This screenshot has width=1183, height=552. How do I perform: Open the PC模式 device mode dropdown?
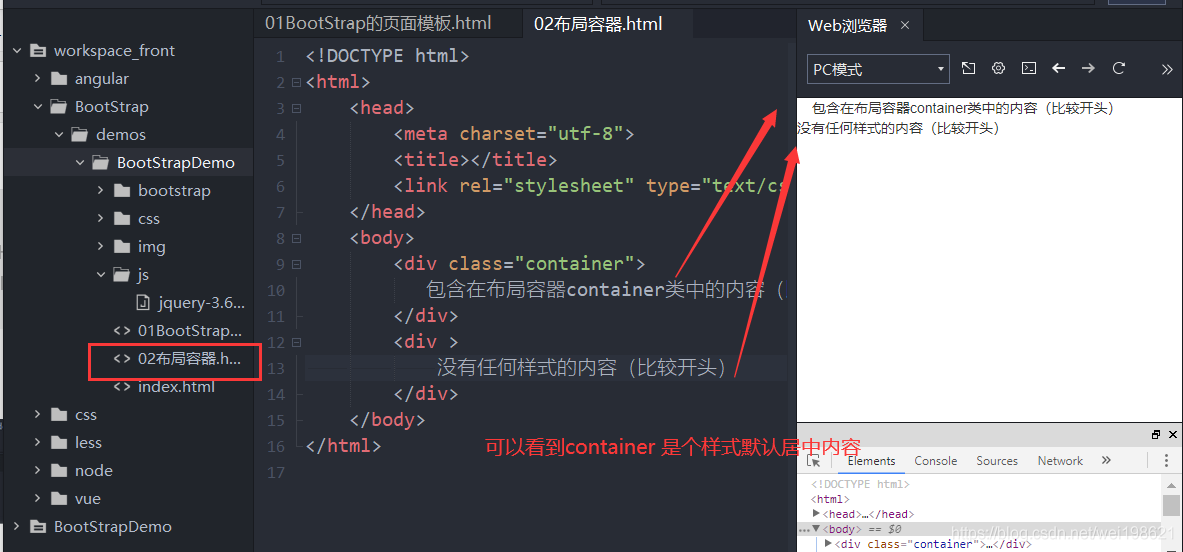[878, 69]
